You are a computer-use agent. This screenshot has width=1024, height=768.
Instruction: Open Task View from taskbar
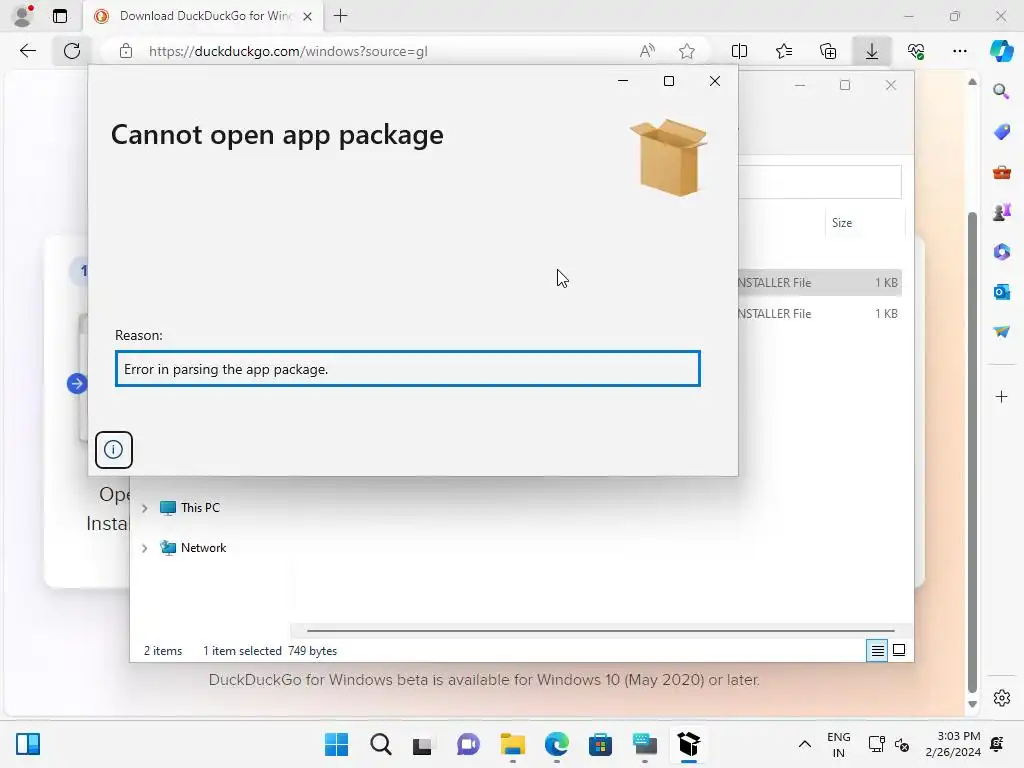[x=423, y=744]
